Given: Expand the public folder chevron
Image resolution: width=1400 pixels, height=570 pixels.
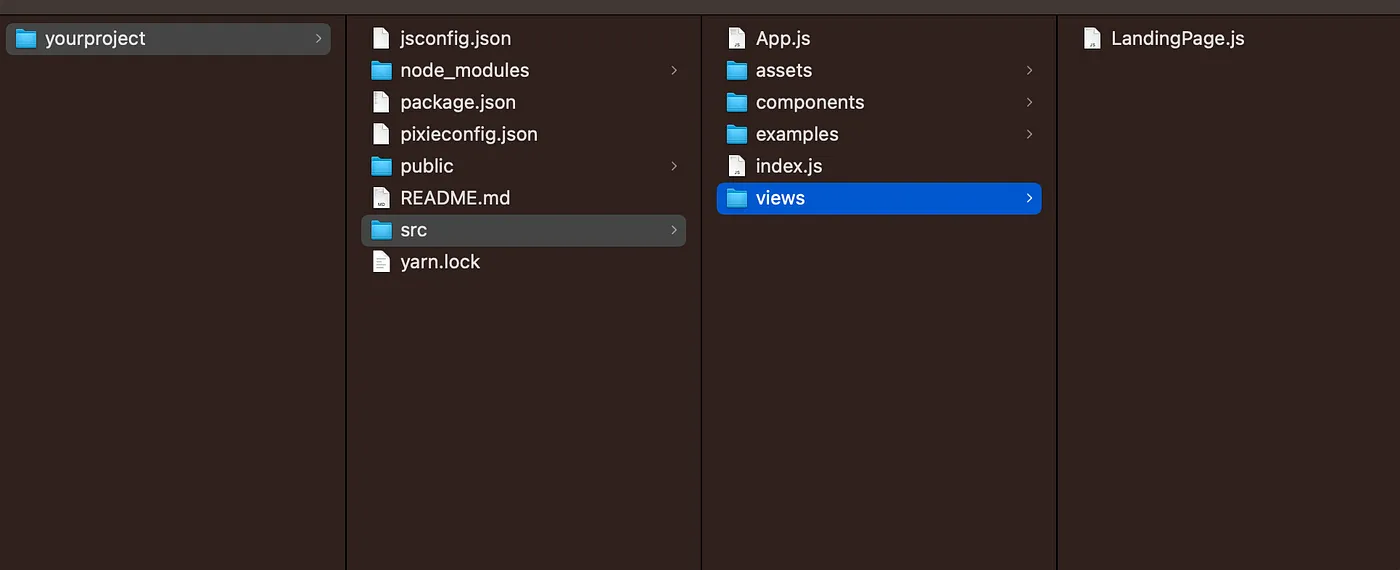Looking at the screenshot, I should (674, 166).
